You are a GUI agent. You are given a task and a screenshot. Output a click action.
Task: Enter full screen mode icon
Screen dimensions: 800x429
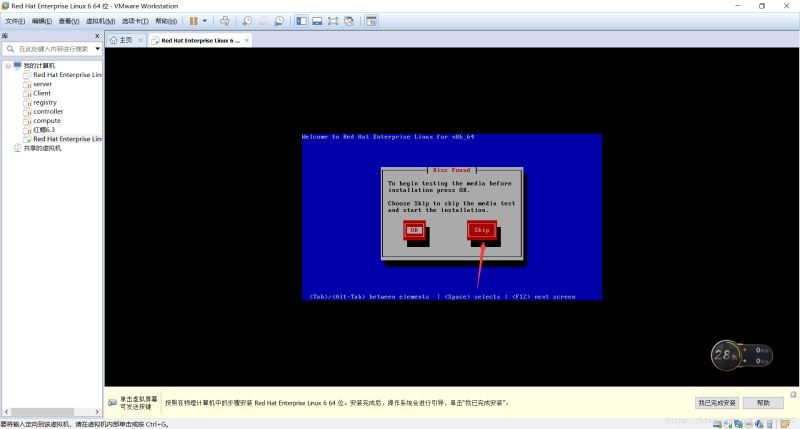tap(333, 21)
